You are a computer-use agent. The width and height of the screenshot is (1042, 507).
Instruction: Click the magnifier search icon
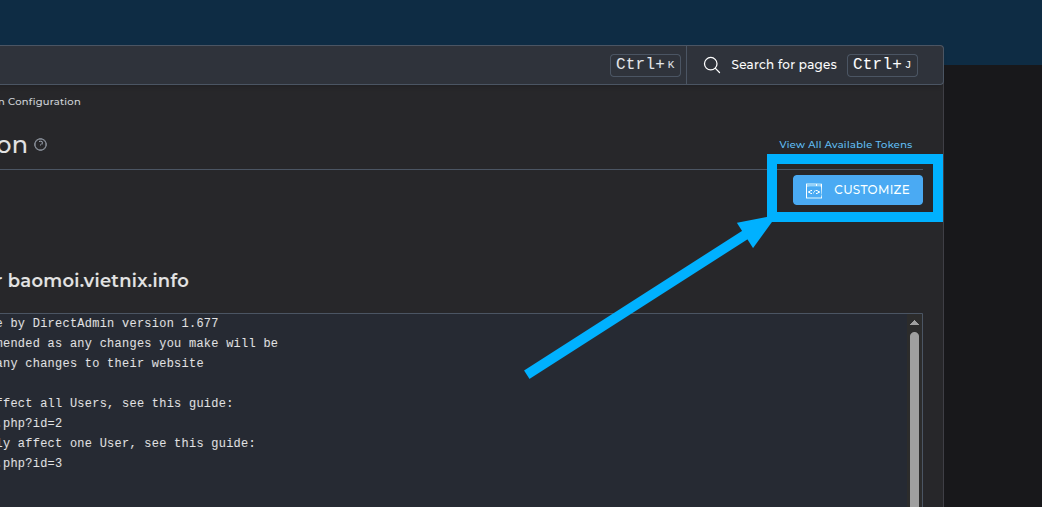712,65
